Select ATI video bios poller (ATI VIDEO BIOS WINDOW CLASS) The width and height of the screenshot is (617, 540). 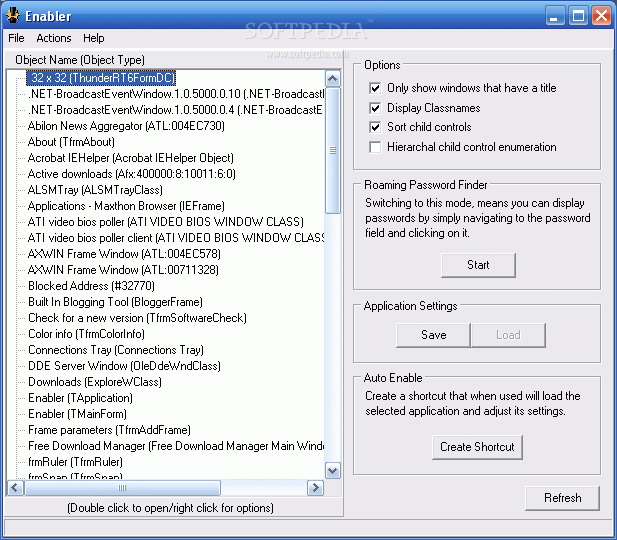click(166, 222)
